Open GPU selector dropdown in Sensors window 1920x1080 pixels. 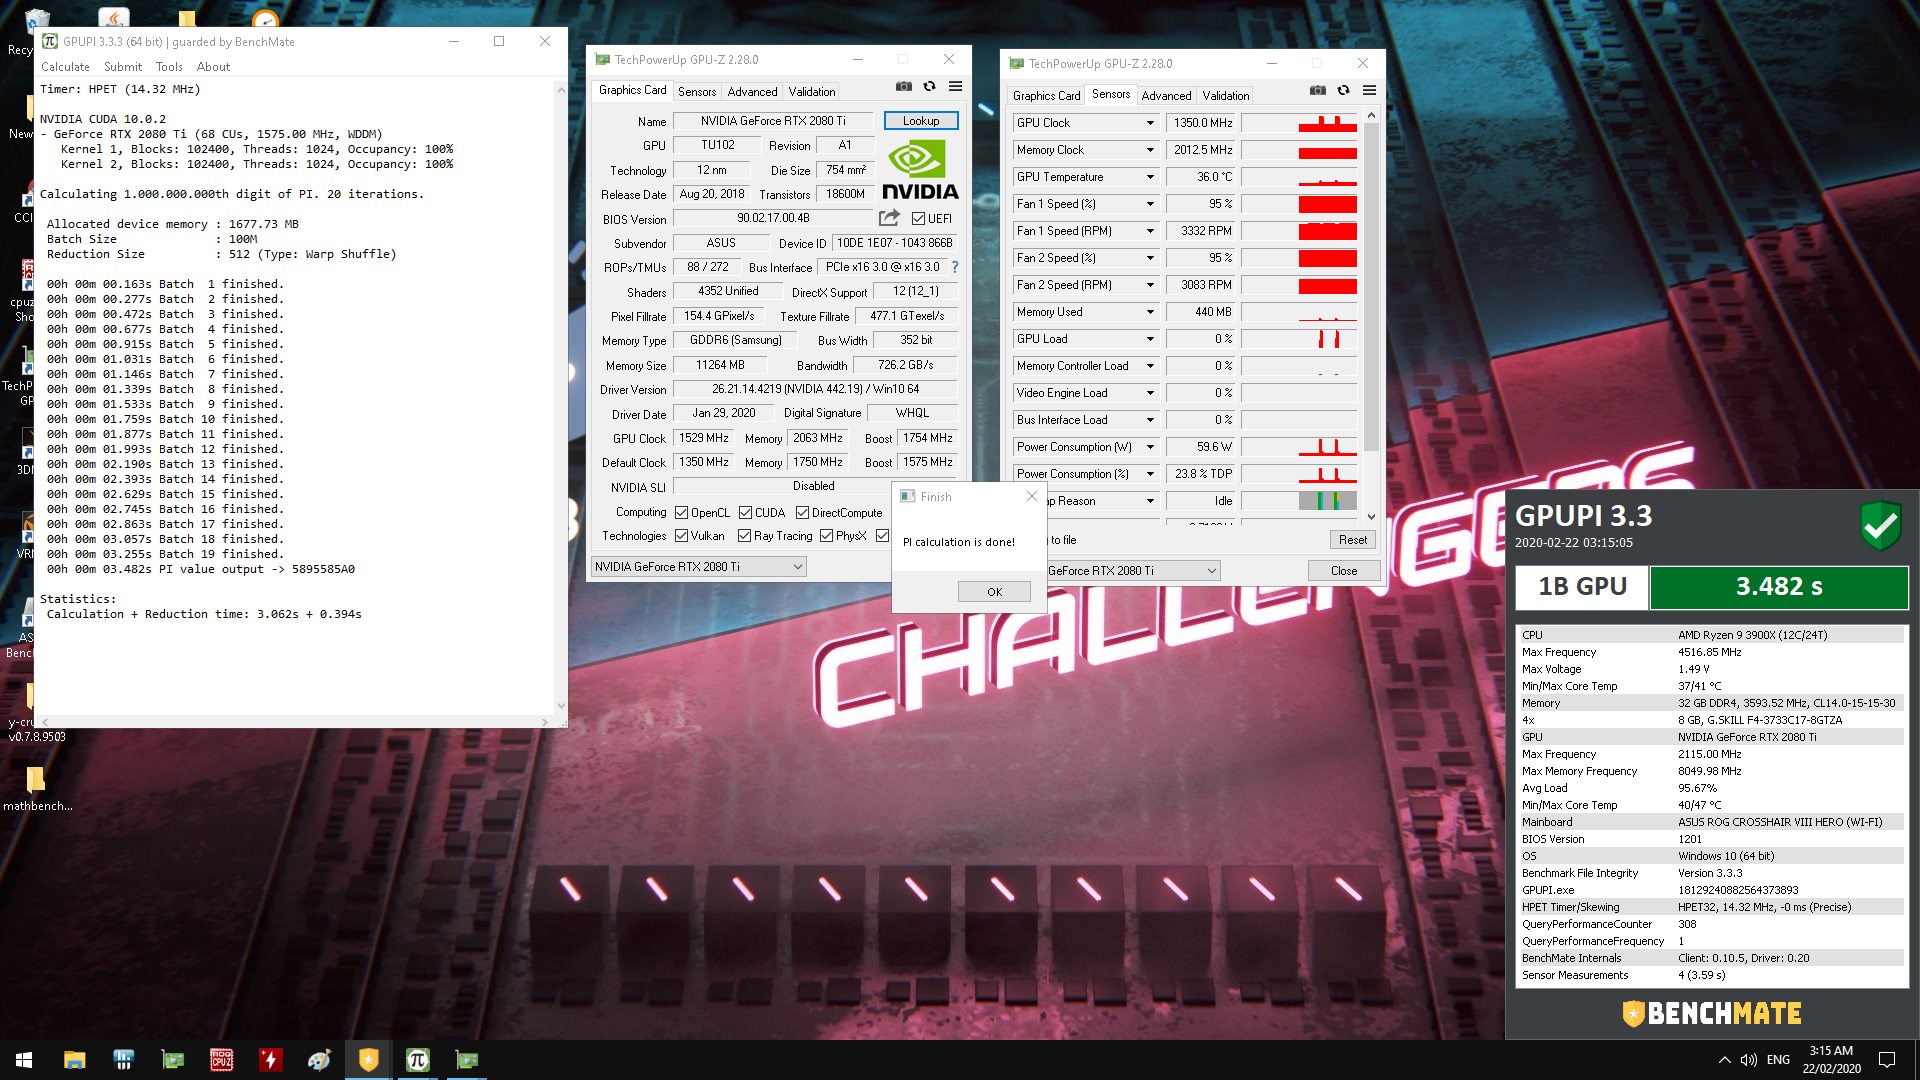[1133, 571]
